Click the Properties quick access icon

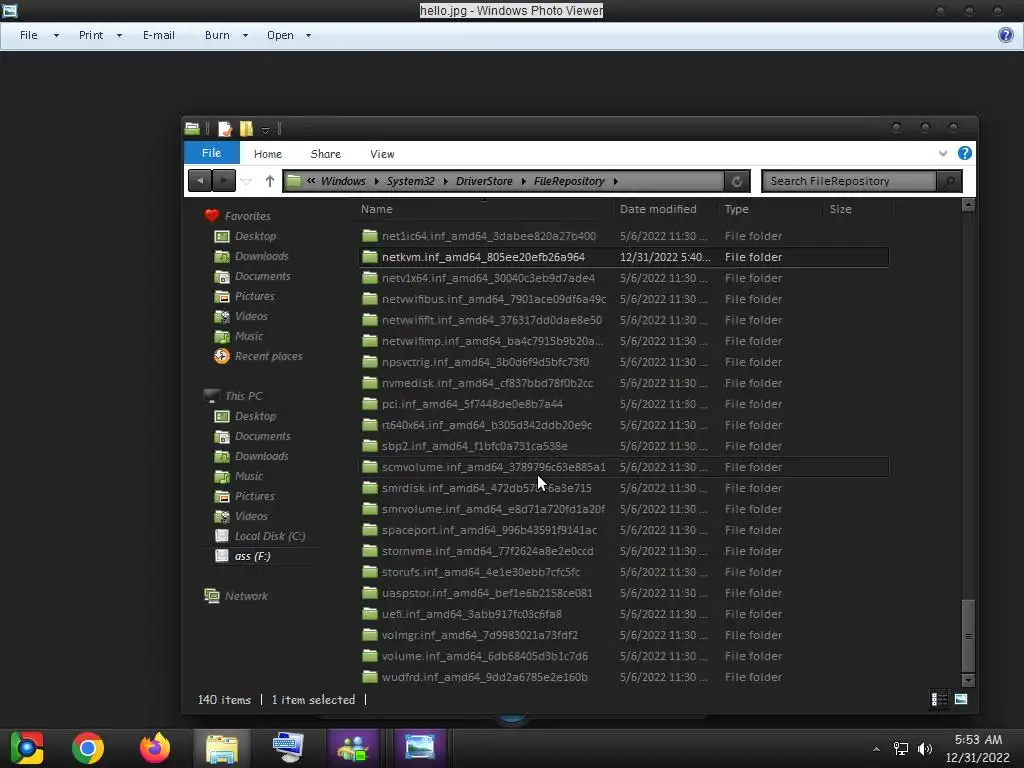225,129
